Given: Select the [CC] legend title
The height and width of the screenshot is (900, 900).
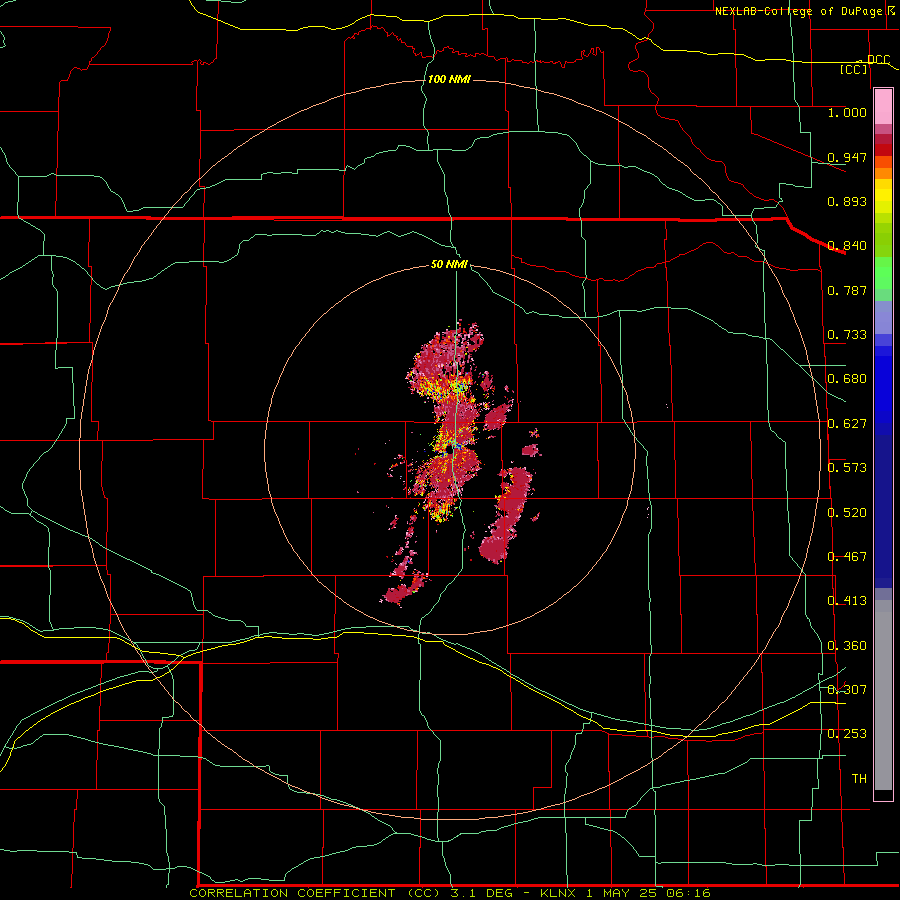Looking at the screenshot, I should (x=854, y=69).
